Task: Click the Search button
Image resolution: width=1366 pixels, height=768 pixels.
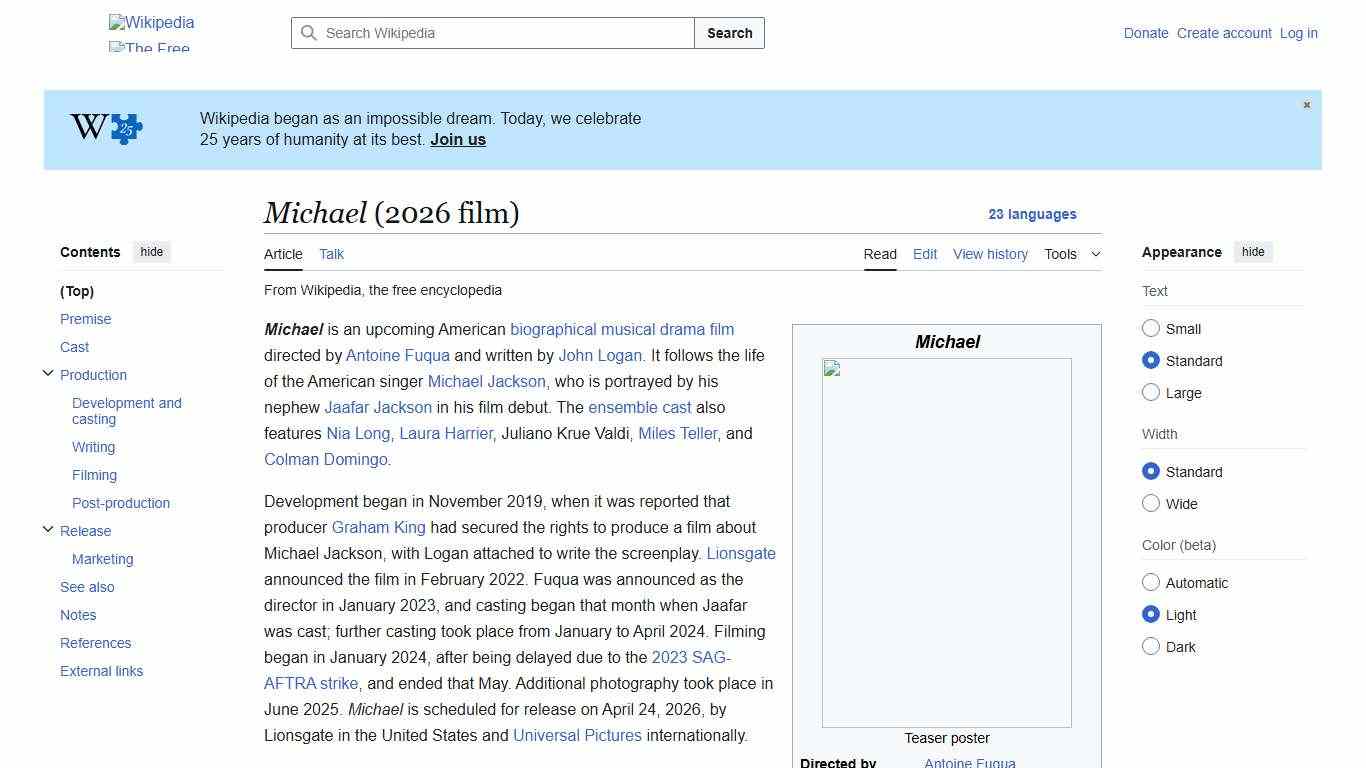Action: coord(728,33)
